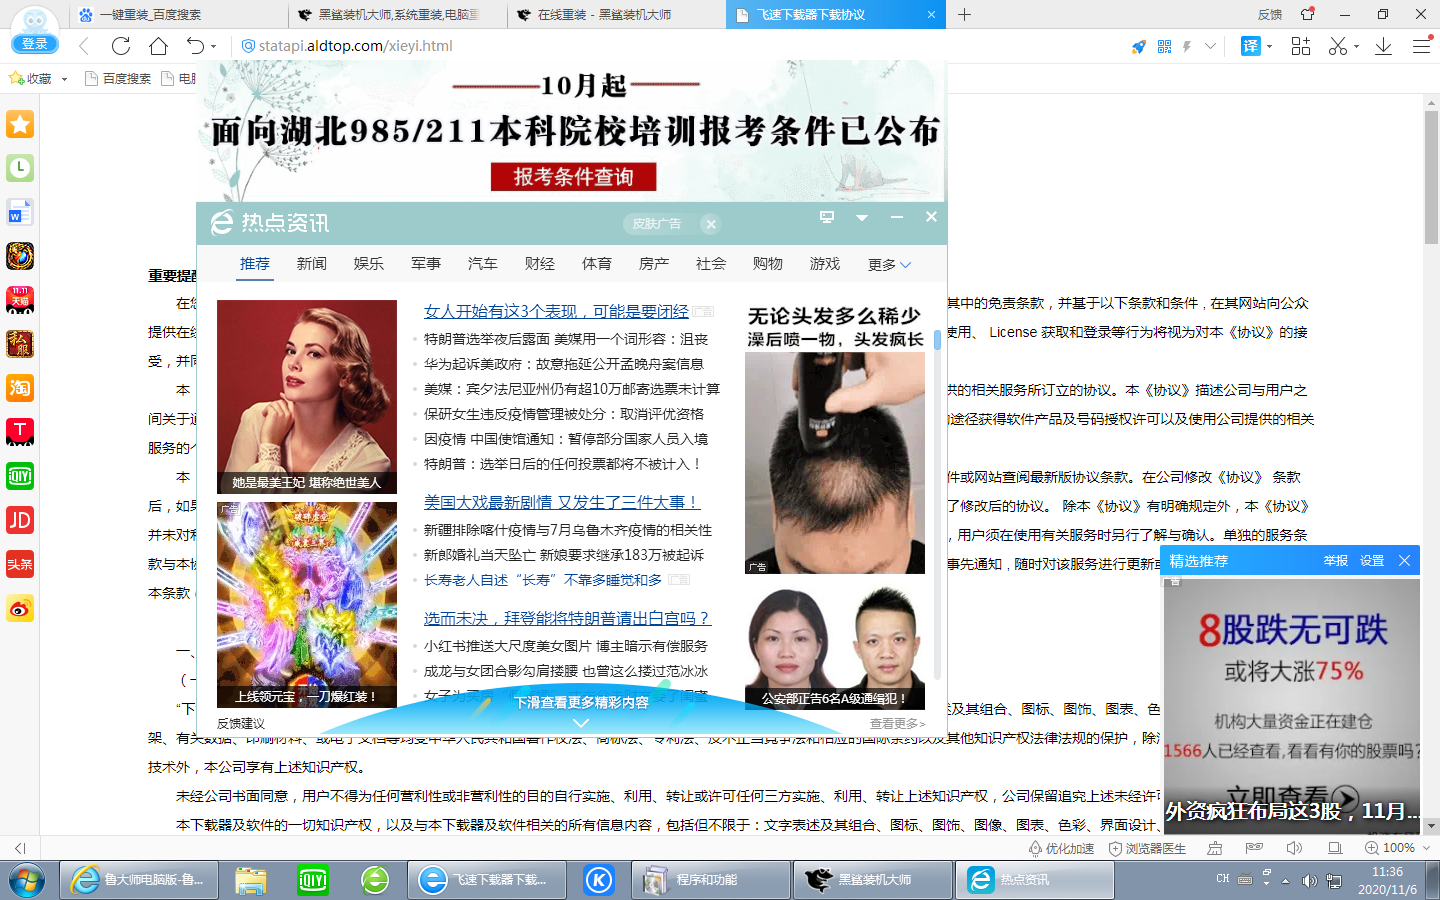
Task: Show the page QR code icon
Action: point(1164,46)
